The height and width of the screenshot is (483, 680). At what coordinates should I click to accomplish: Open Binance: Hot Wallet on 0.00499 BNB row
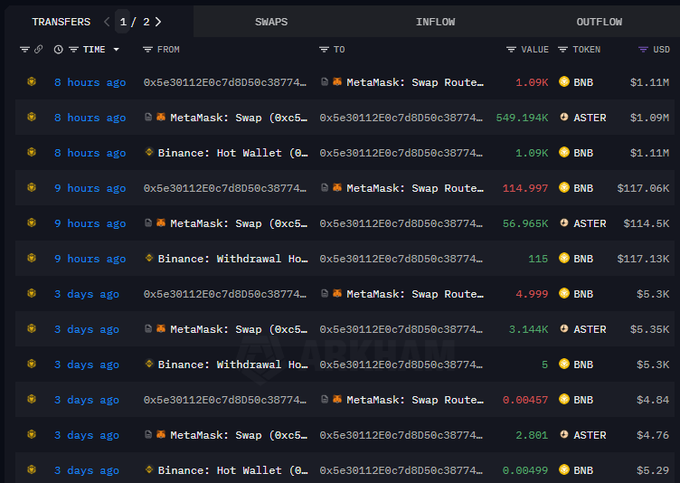[233, 470]
